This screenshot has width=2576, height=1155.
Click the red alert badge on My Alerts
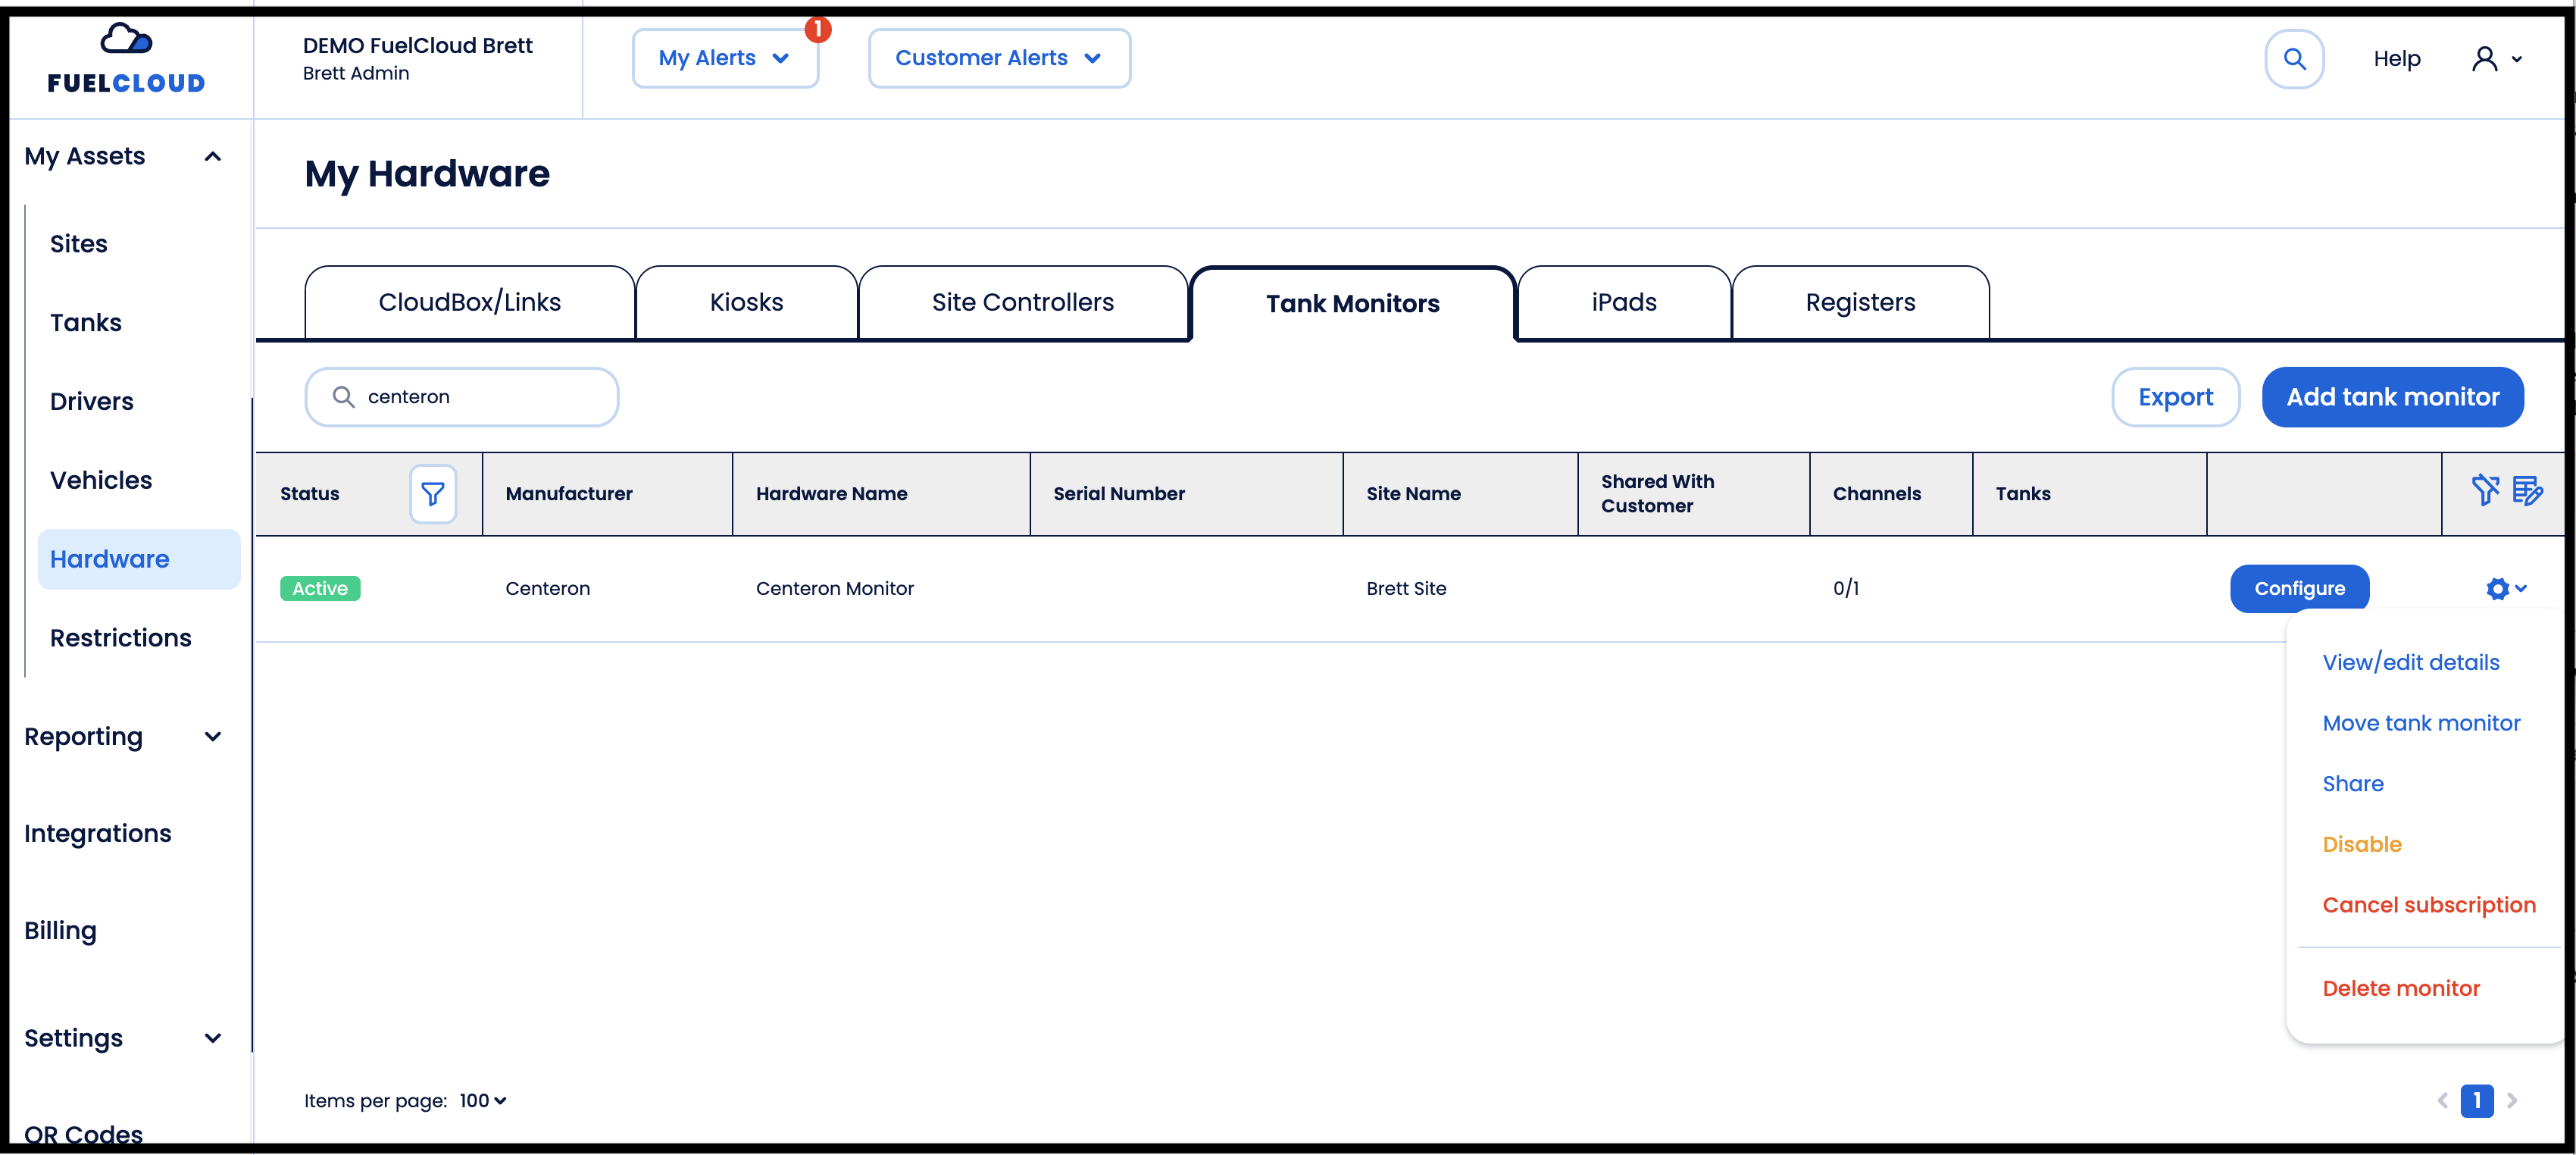pos(818,29)
